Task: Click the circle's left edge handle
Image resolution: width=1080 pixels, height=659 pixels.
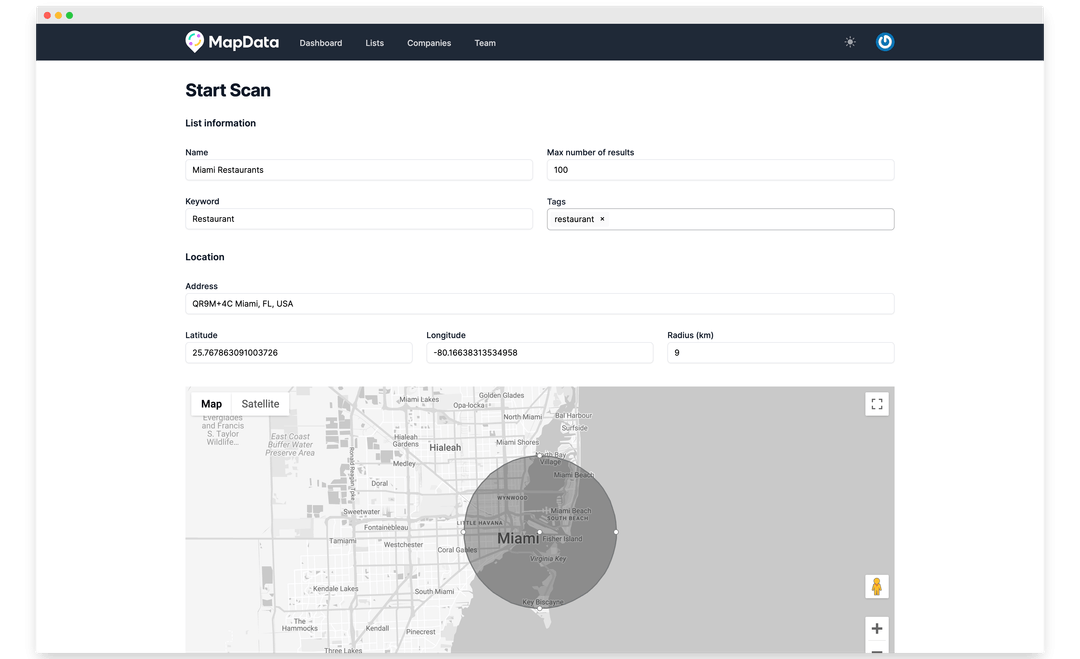Action: 463,532
